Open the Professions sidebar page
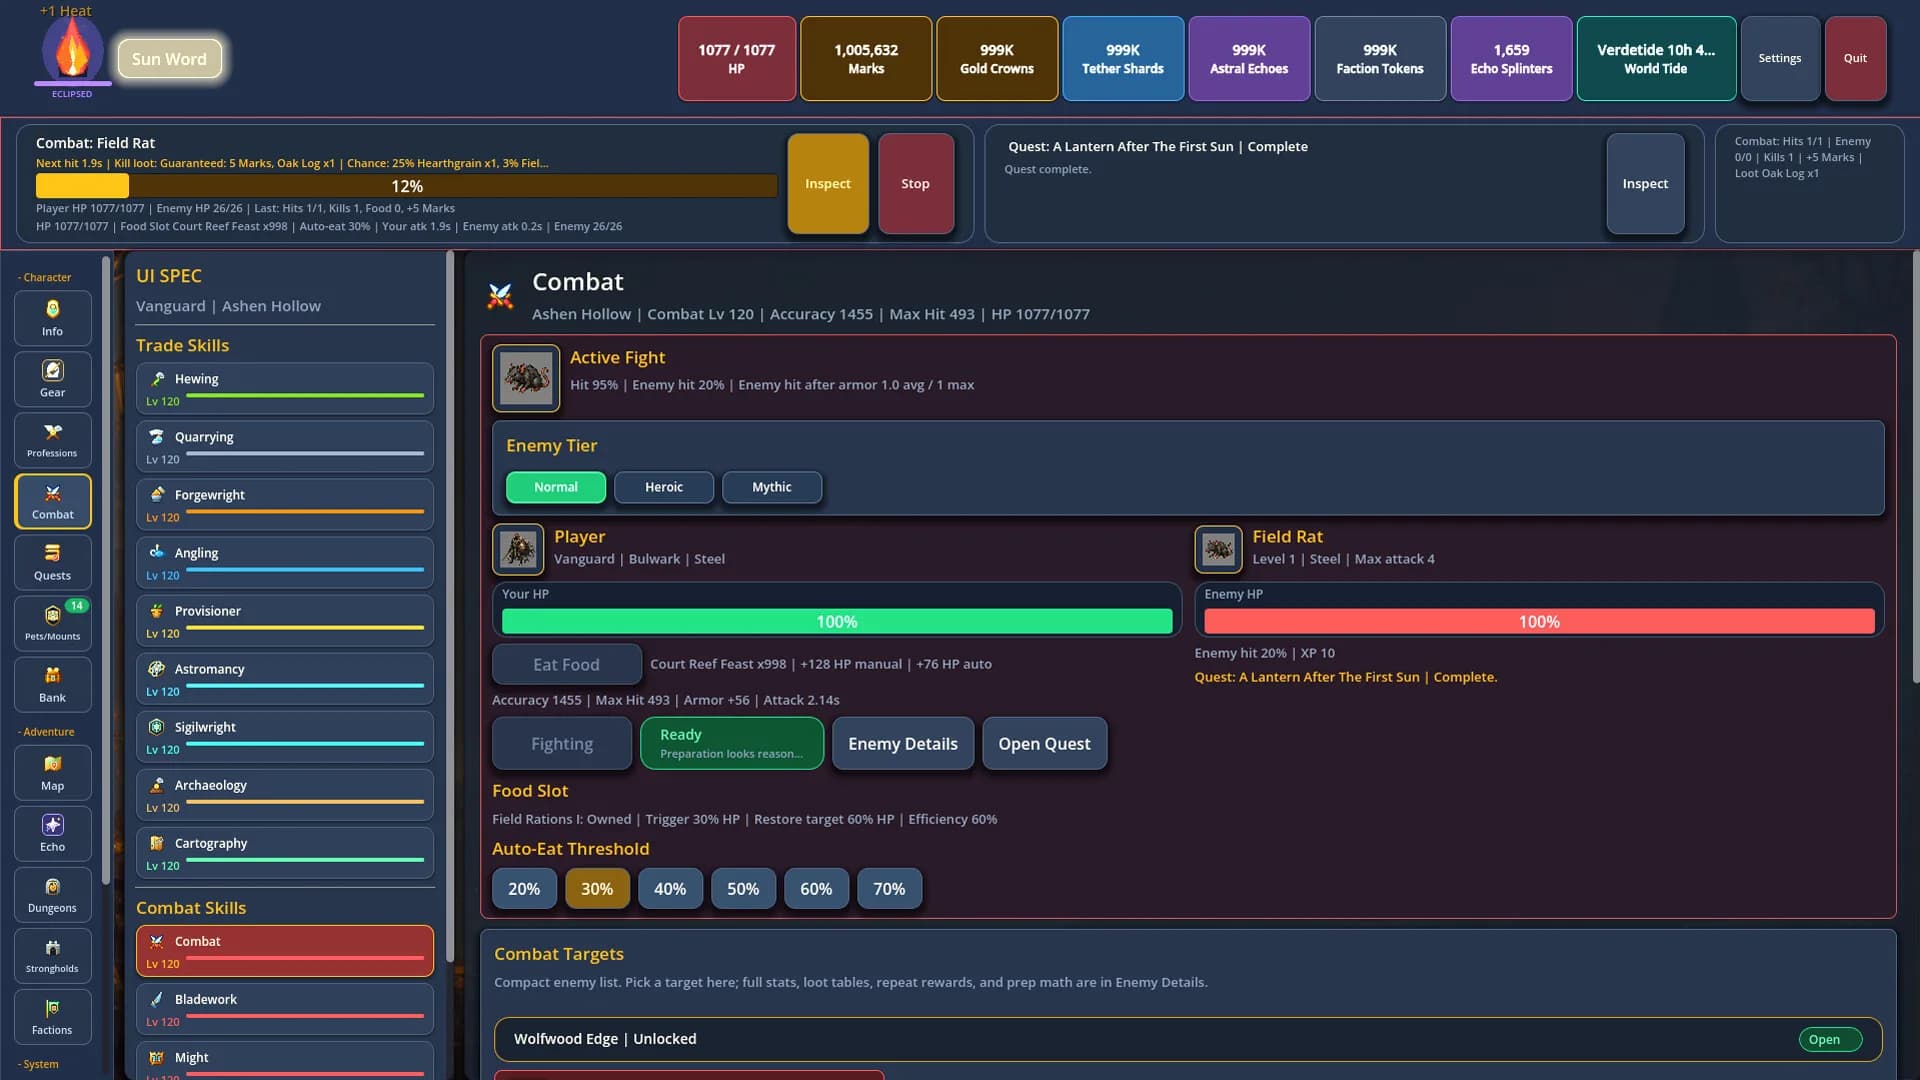 coord(53,440)
